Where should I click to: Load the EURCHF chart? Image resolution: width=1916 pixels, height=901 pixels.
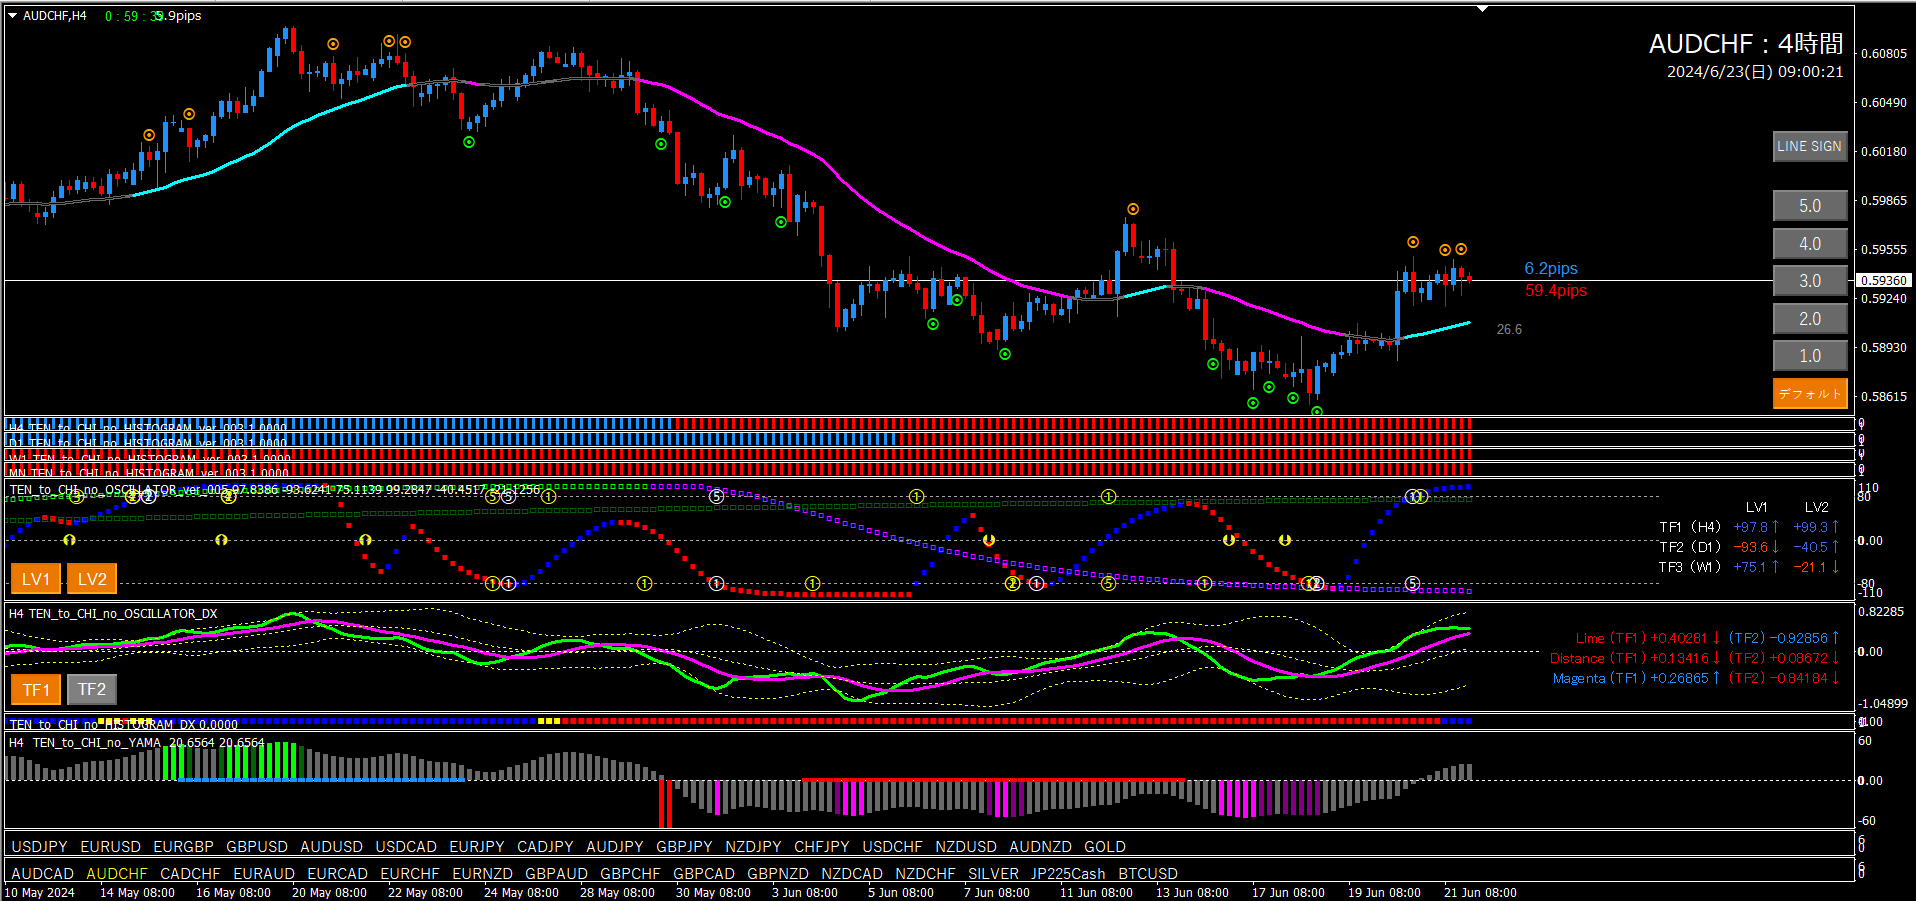pyautogui.click(x=410, y=874)
